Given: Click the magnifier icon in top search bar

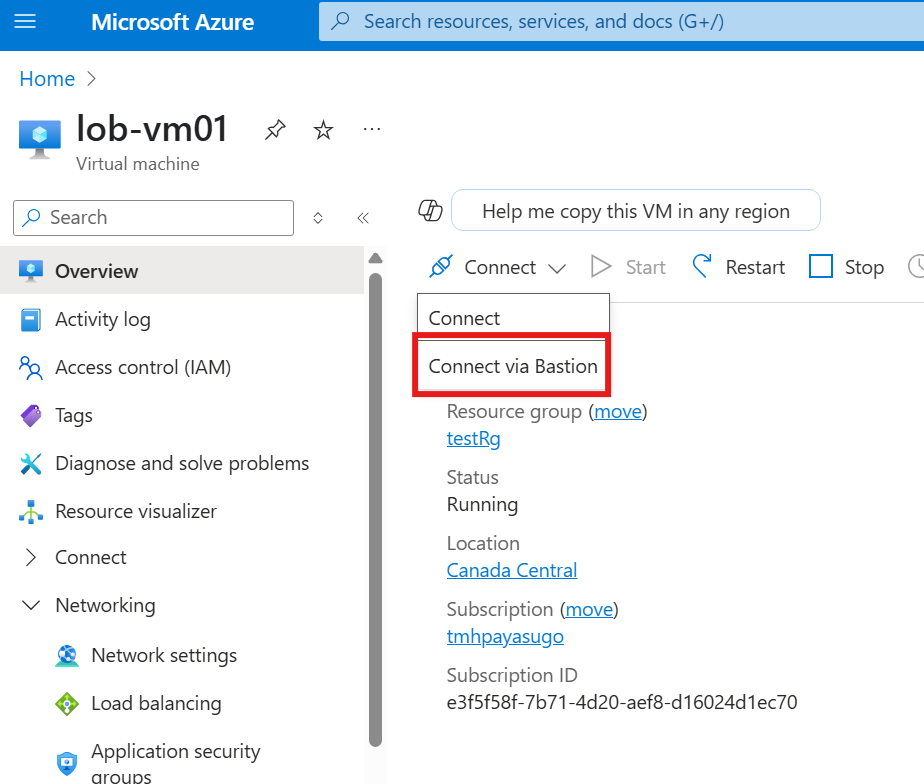Looking at the screenshot, I should (340, 21).
